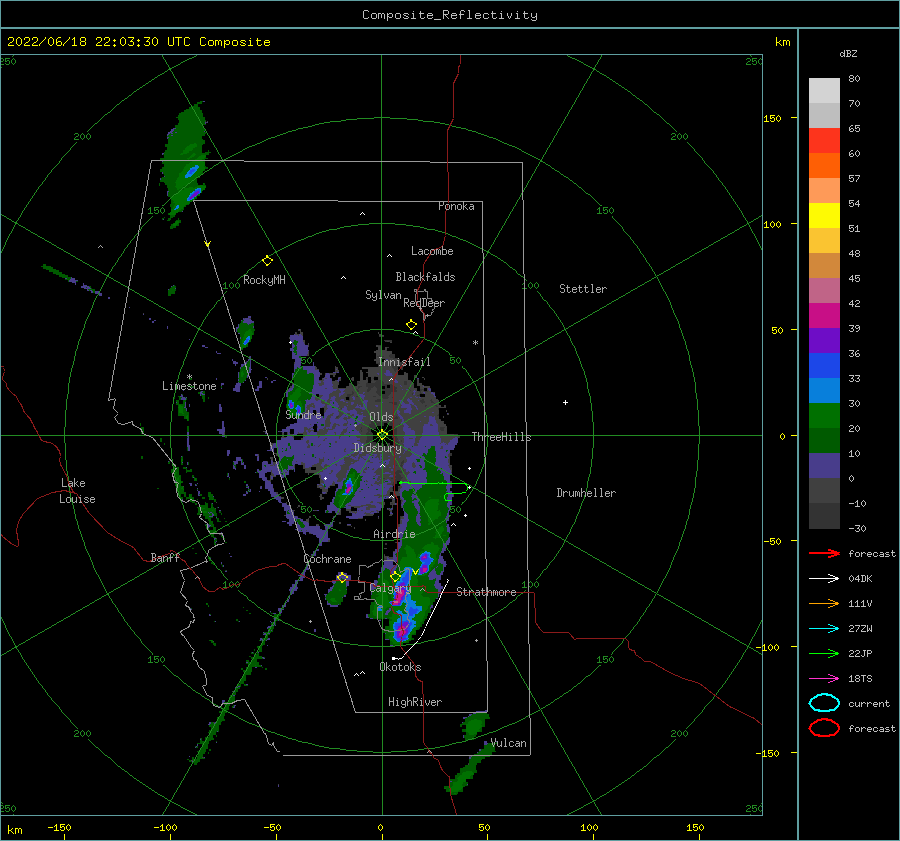Image resolution: width=900 pixels, height=841 pixels.
Task: Pick the darkest gray -30 dBZ swatch
Action: (x=824, y=516)
